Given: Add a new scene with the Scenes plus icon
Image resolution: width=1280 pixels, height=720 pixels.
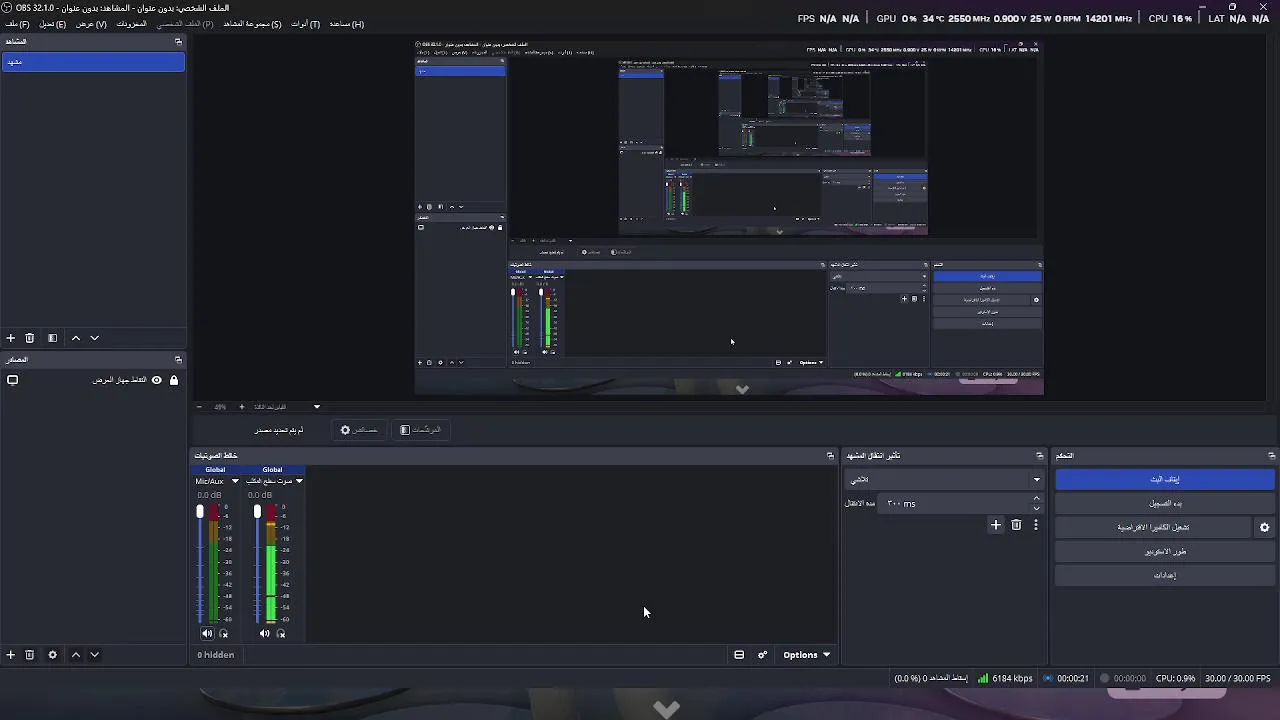Looking at the screenshot, I should pos(11,338).
